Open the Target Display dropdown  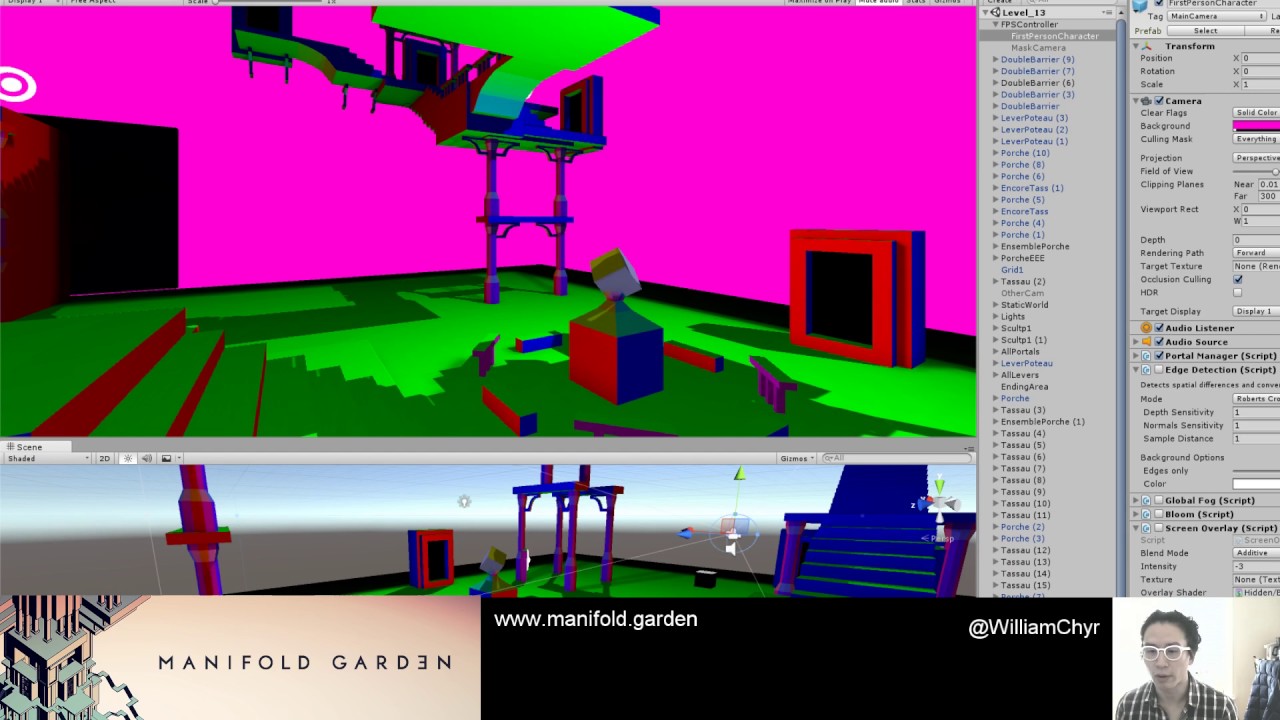point(1257,312)
